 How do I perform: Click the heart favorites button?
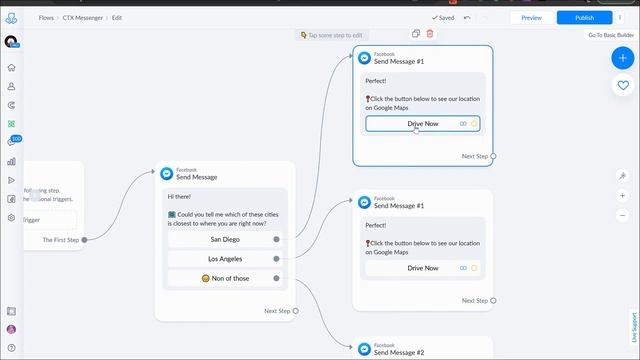(x=623, y=85)
